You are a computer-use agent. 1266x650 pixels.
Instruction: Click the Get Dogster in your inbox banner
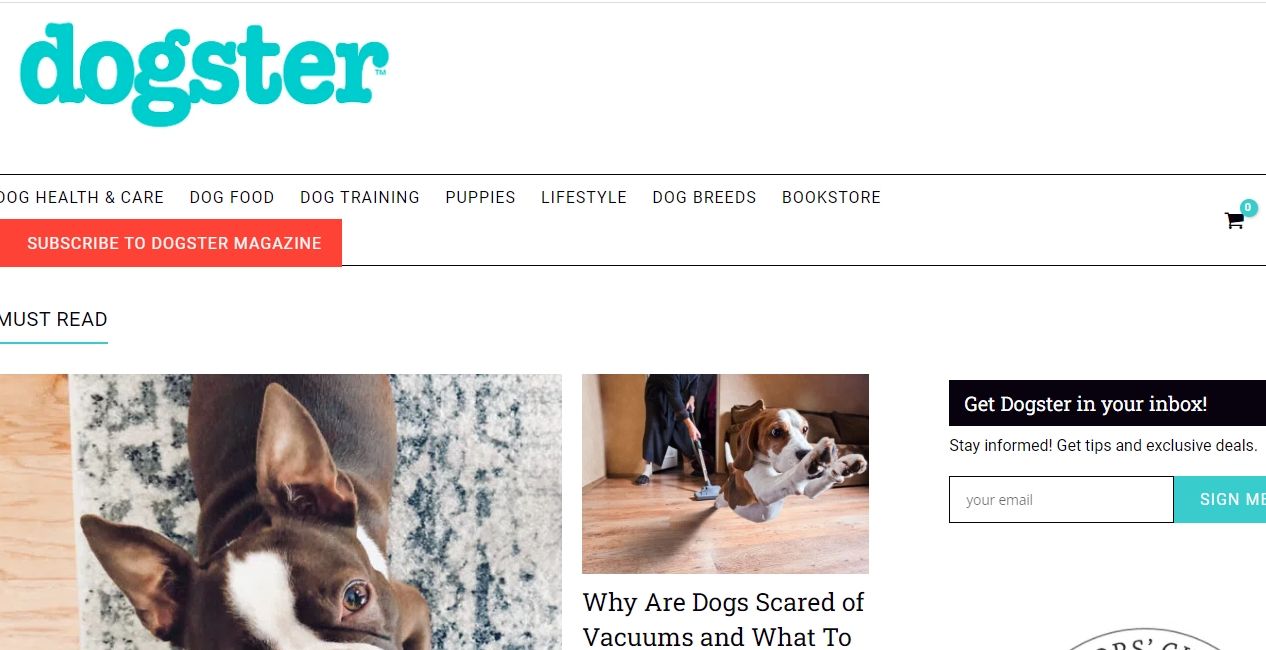click(x=1107, y=404)
